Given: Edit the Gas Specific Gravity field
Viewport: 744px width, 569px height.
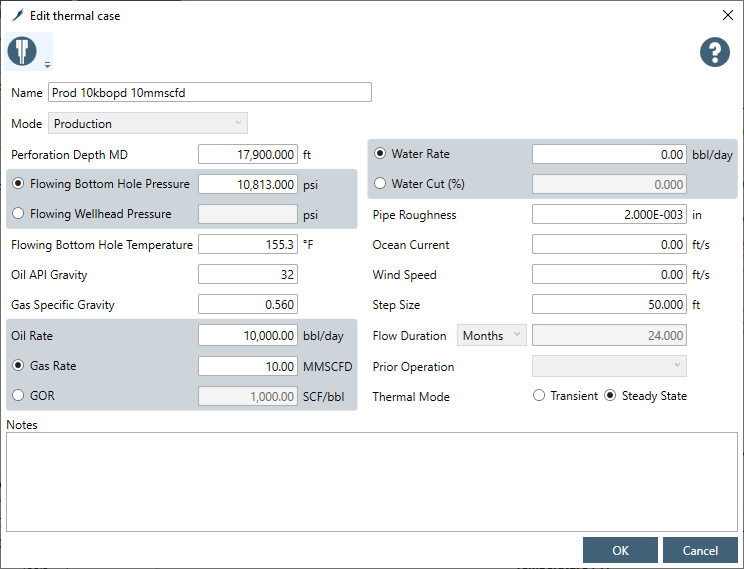Looking at the screenshot, I should [x=248, y=304].
